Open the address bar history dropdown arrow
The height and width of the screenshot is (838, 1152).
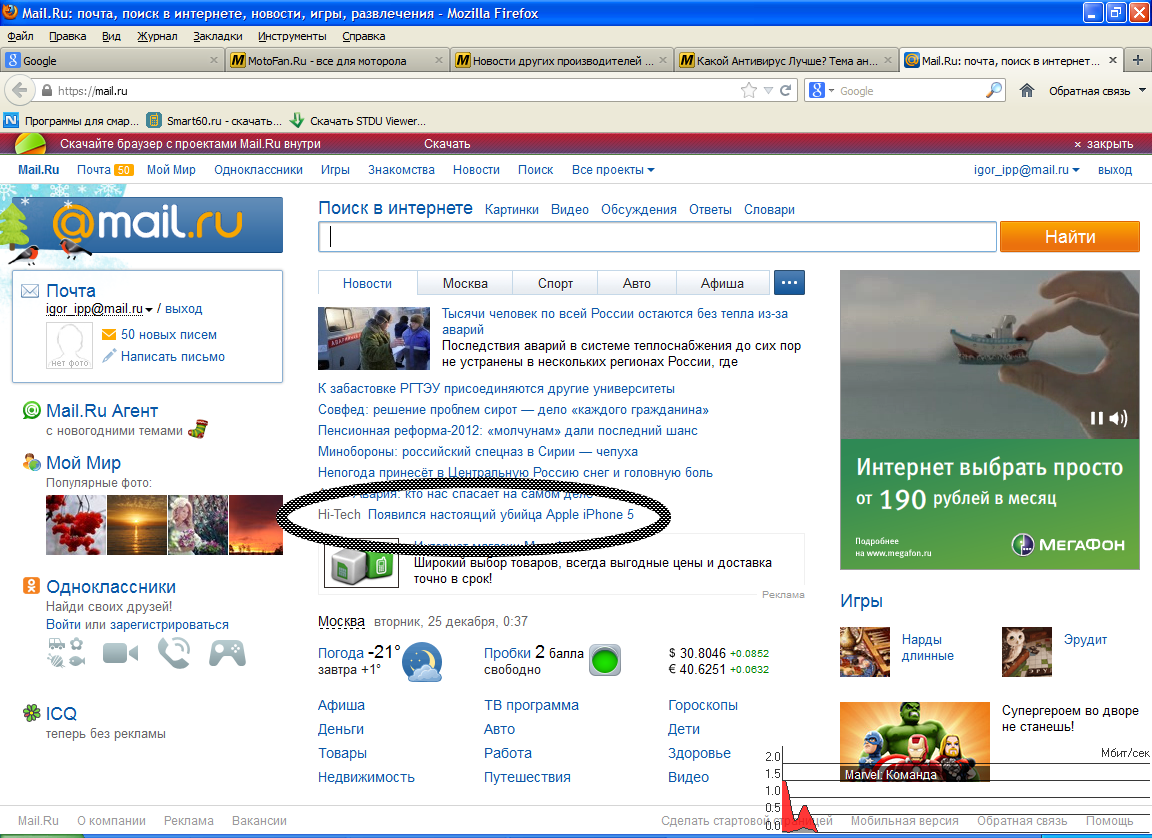(x=768, y=90)
